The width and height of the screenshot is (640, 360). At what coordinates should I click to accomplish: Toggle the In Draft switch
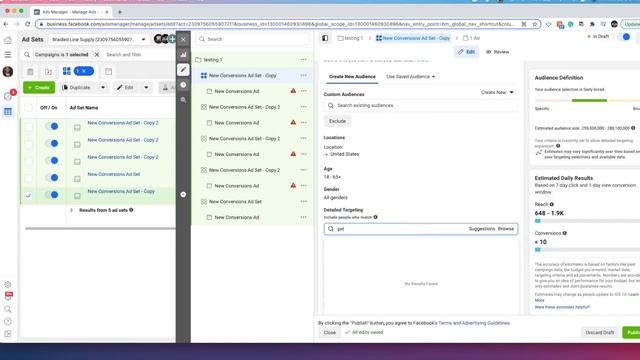tap(624, 37)
